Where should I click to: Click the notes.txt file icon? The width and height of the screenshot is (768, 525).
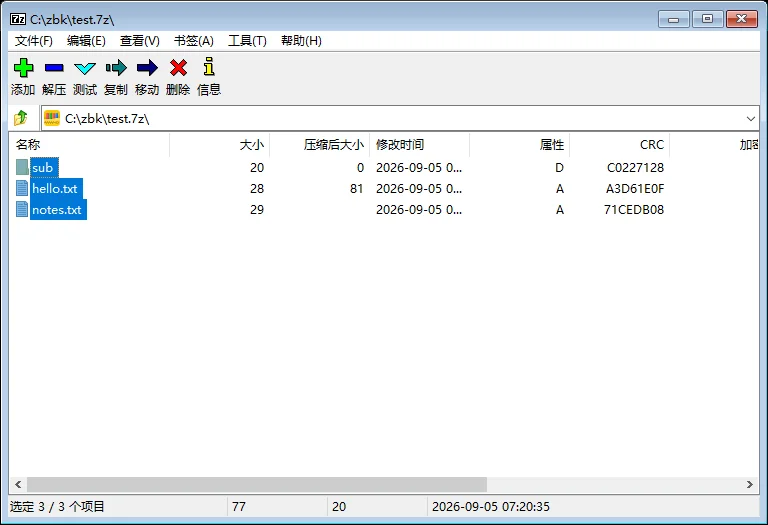[22, 209]
